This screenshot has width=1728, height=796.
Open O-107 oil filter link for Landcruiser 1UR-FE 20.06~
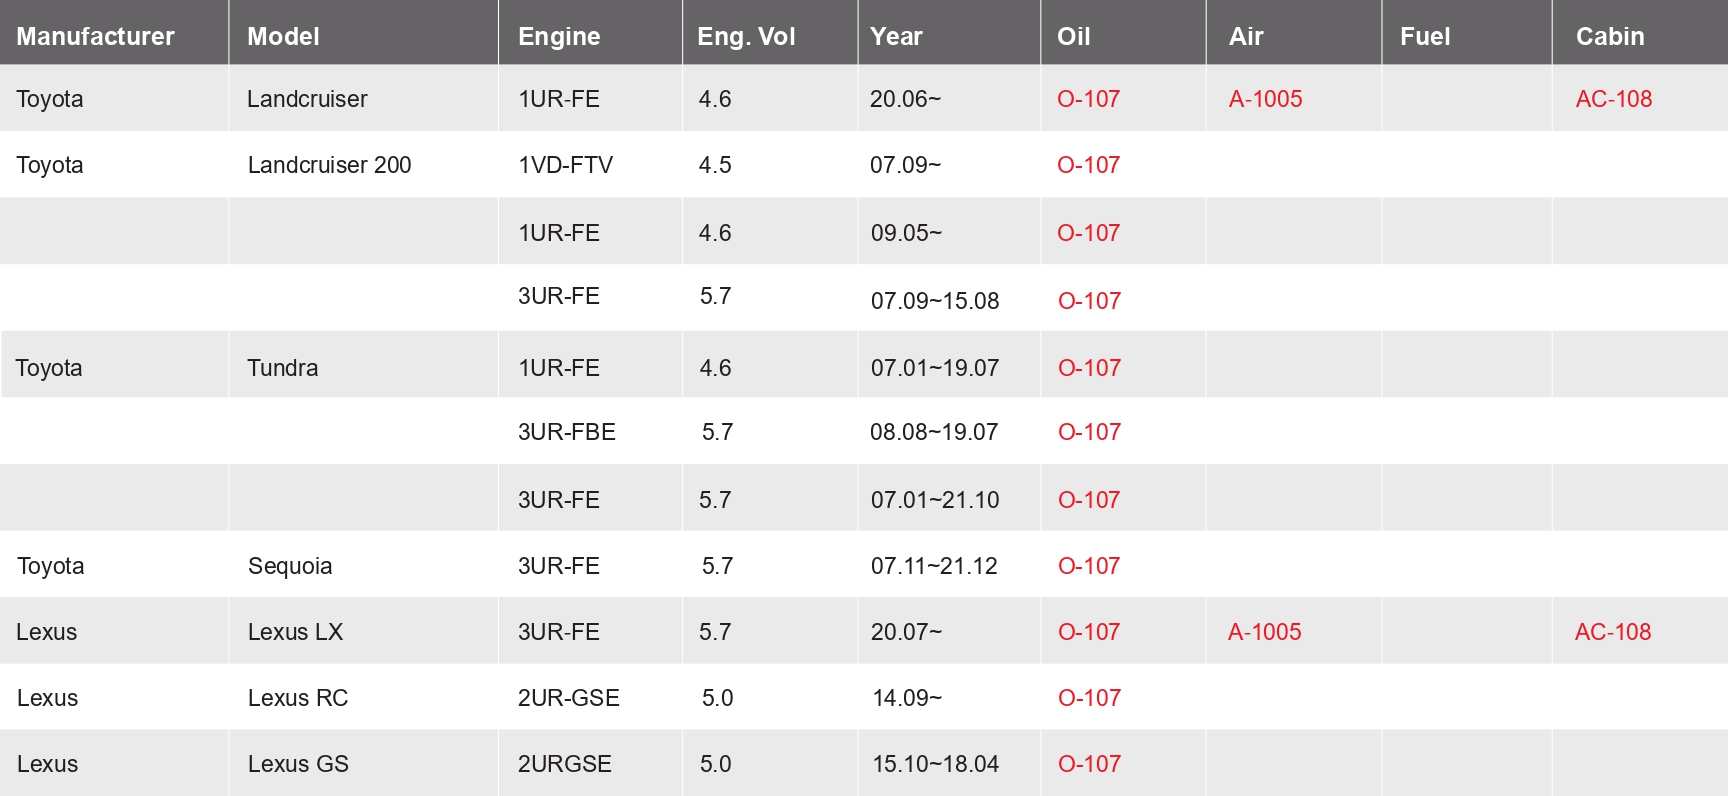coord(1088,99)
